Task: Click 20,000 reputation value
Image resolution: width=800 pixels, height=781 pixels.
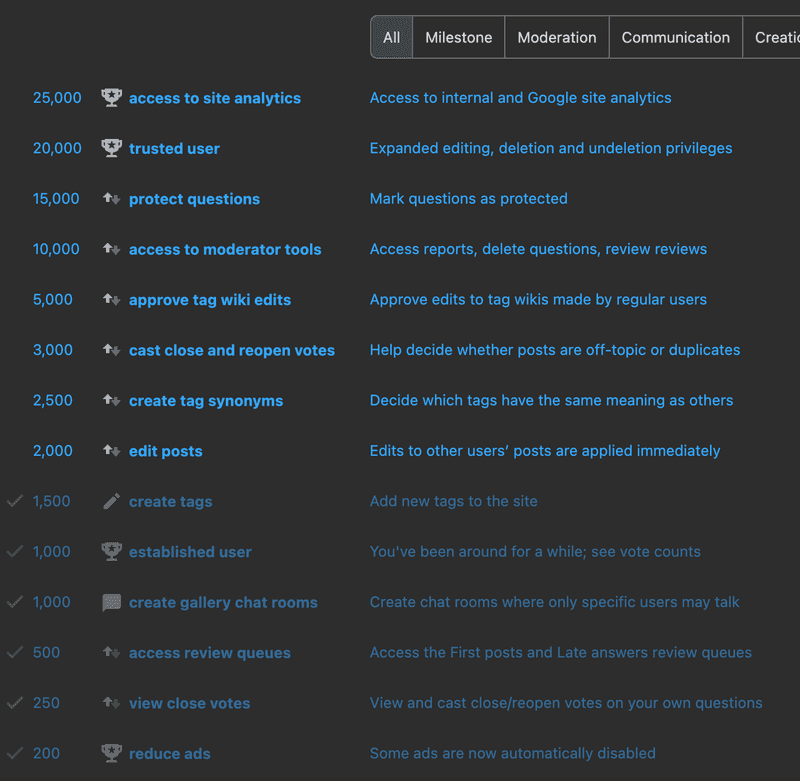Action: [57, 148]
